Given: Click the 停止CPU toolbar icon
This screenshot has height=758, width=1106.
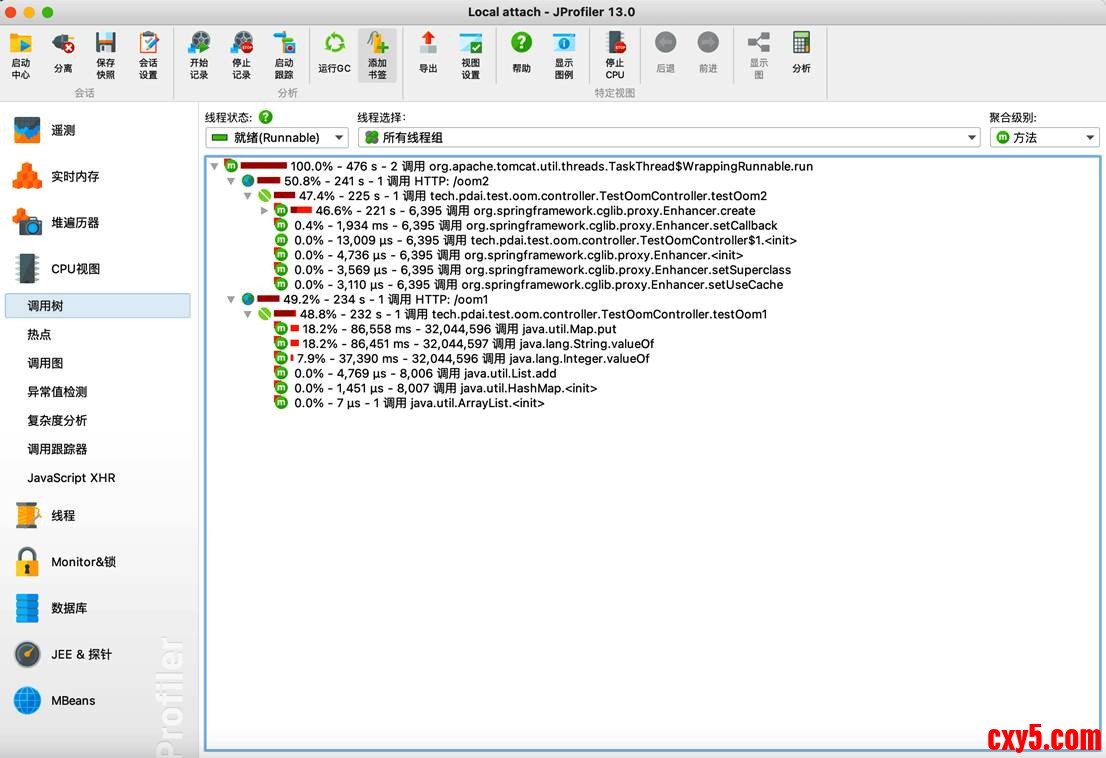Looking at the screenshot, I should 614,54.
